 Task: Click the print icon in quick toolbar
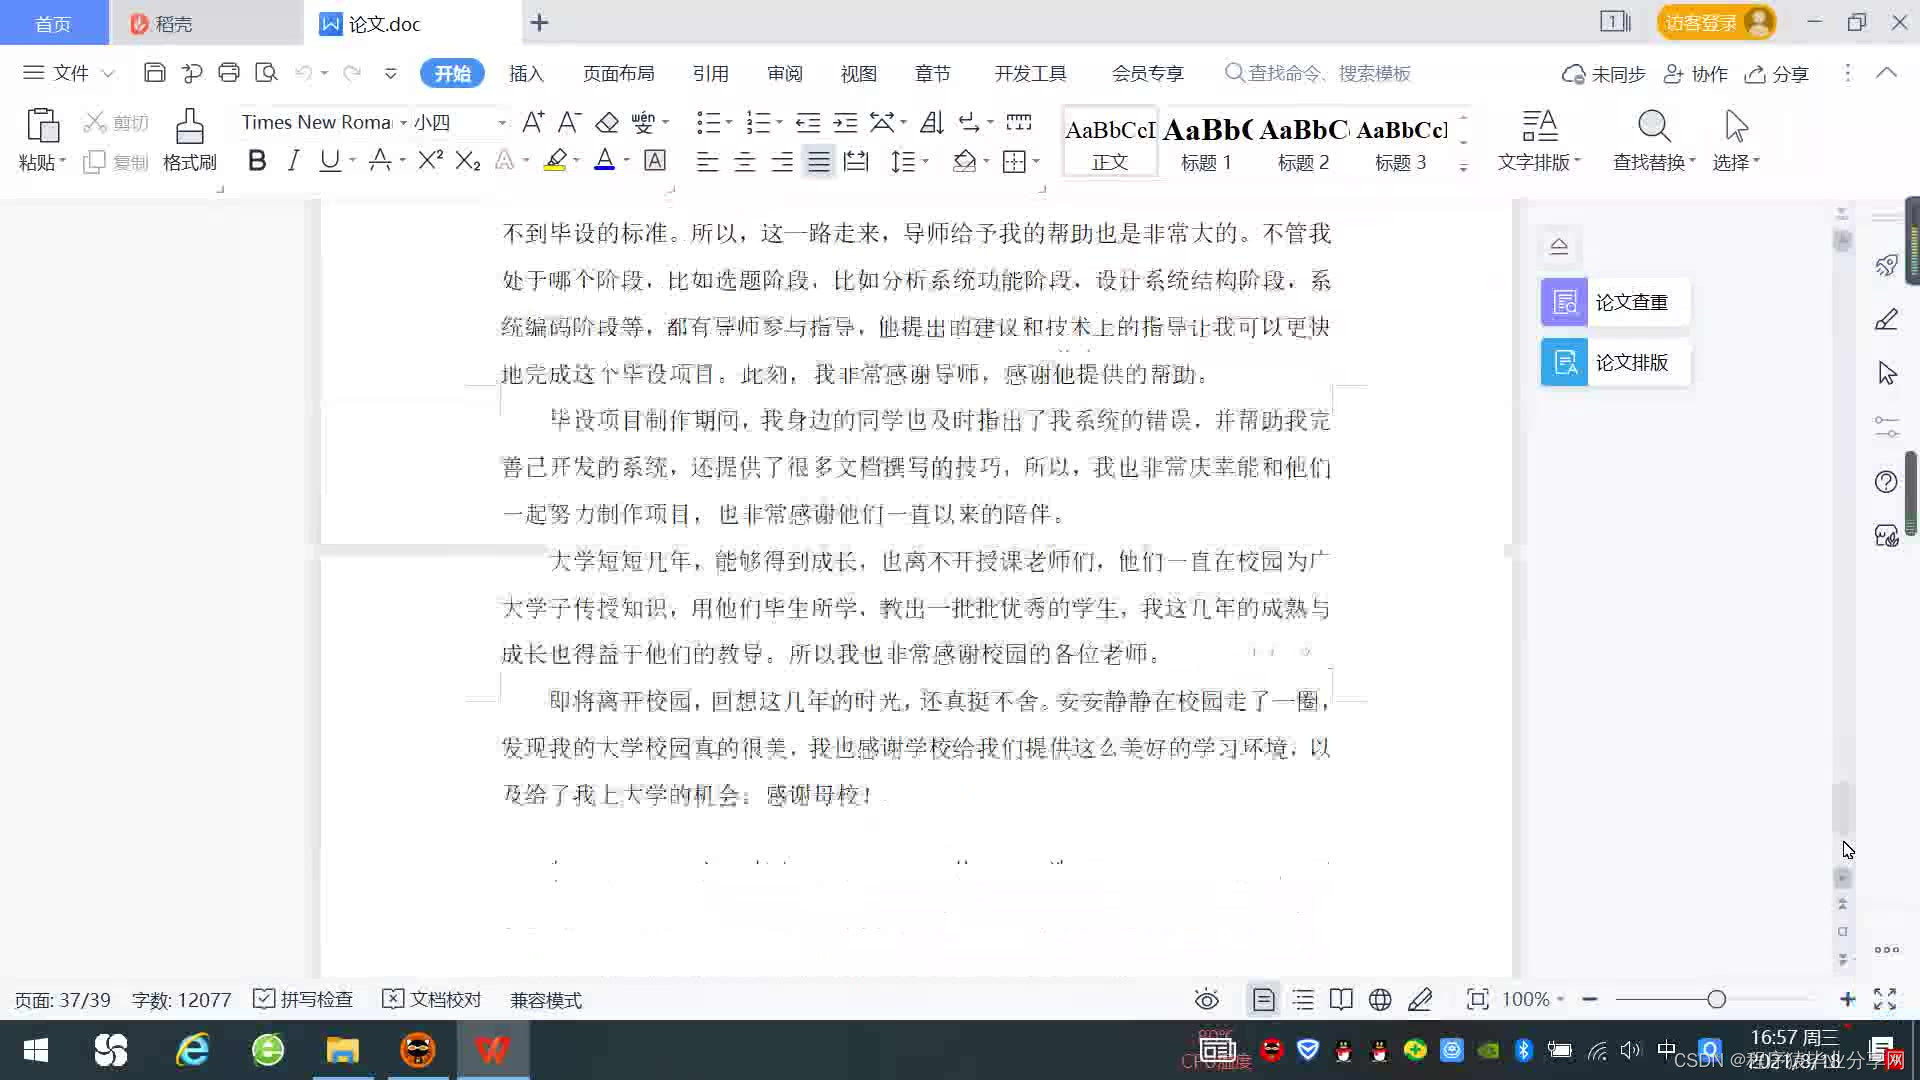tap(229, 73)
